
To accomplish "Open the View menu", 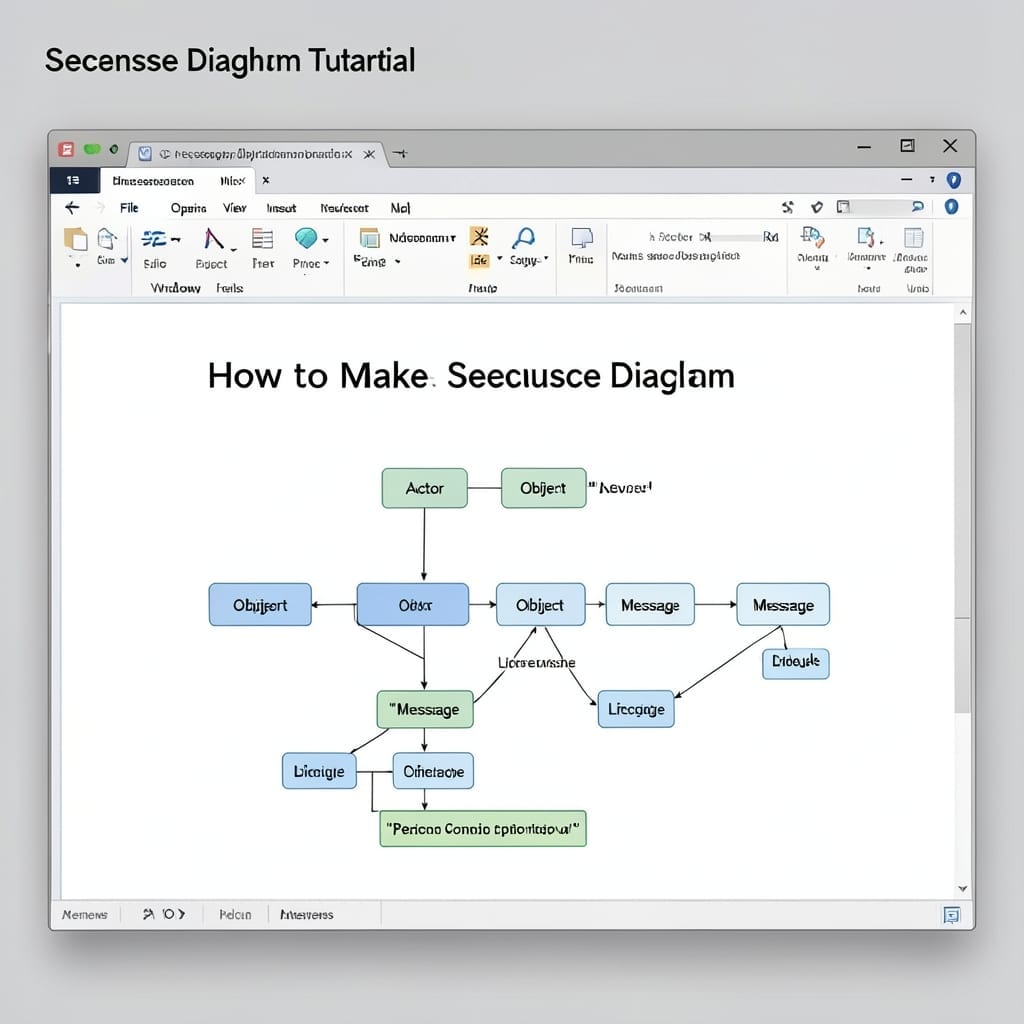I will 234,208.
